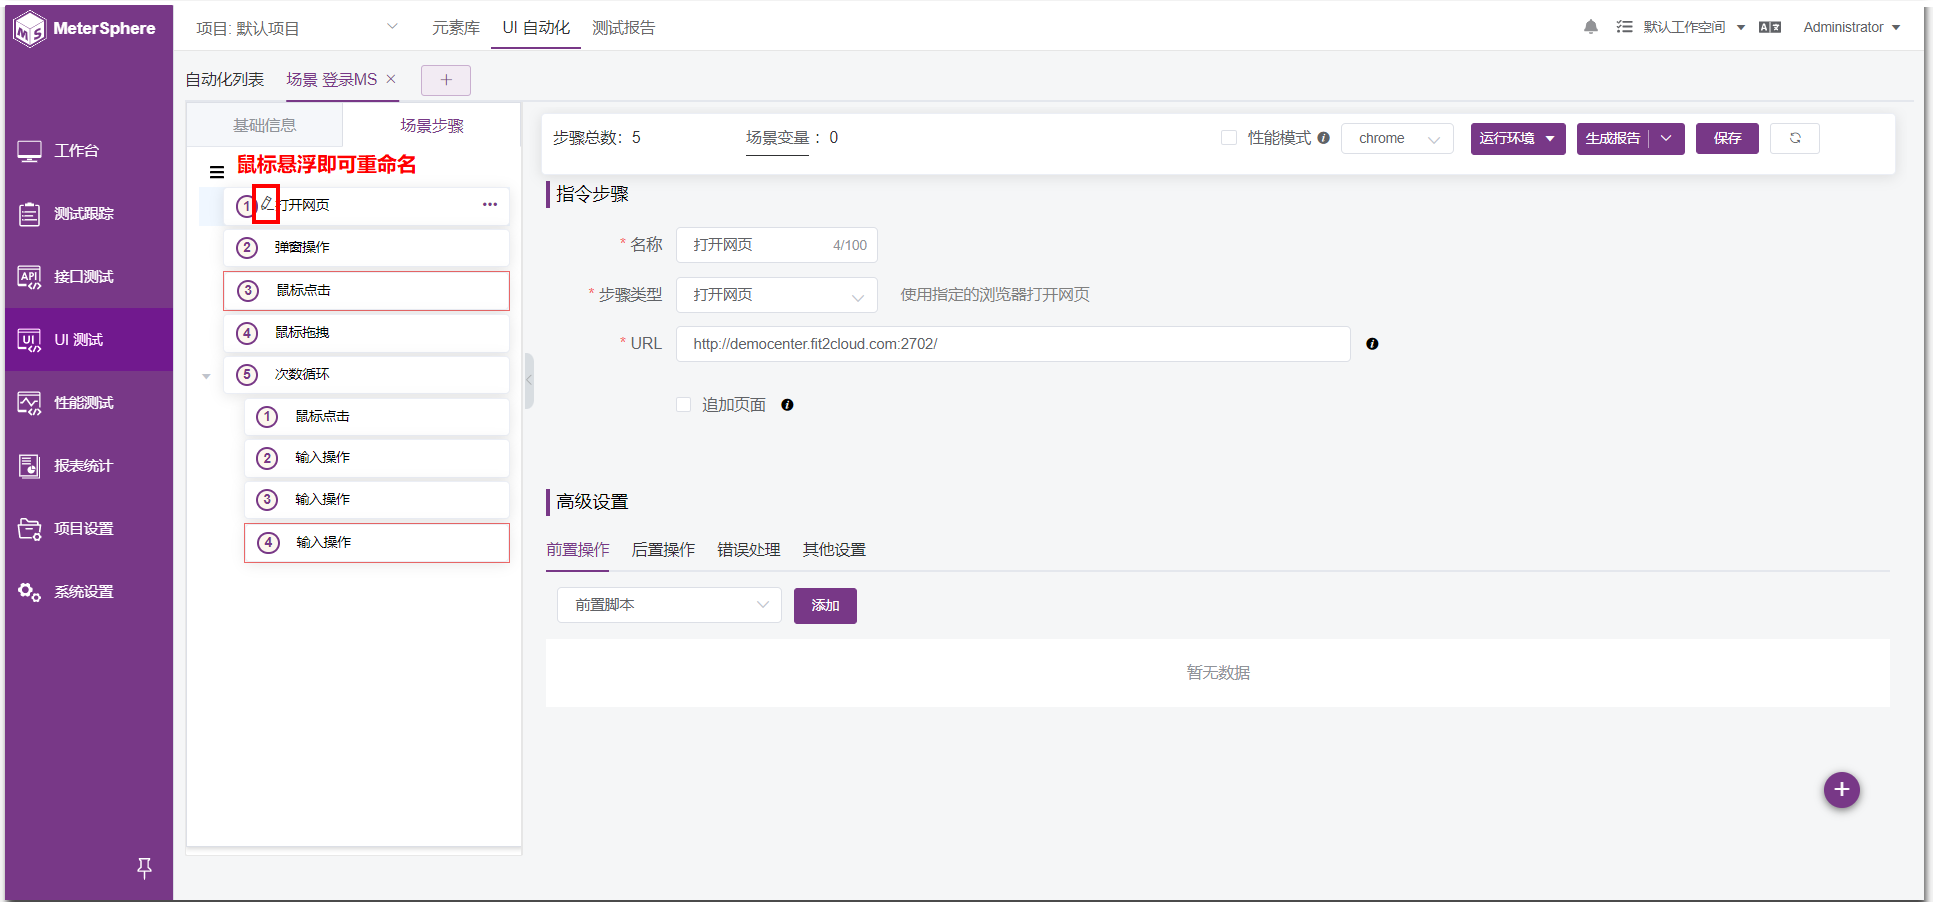Open the 前置脚本 dropdown
Image resolution: width=1933 pixels, height=909 pixels.
point(669,605)
